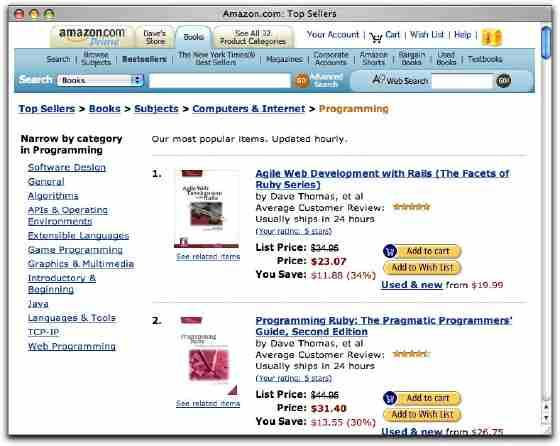Screen dimensions: 560x446
Task: Click the black Go button for Web Search
Action: point(504,81)
